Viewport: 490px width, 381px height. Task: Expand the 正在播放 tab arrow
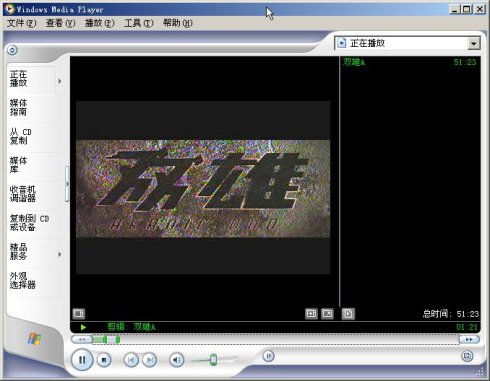[x=60, y=81]
